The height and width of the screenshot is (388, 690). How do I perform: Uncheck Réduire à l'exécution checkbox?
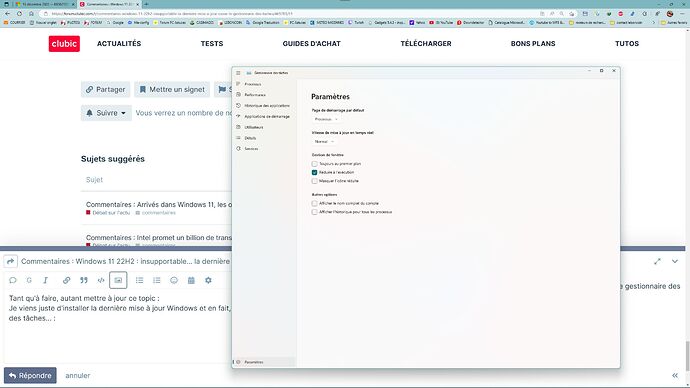[x=314, y=172]
